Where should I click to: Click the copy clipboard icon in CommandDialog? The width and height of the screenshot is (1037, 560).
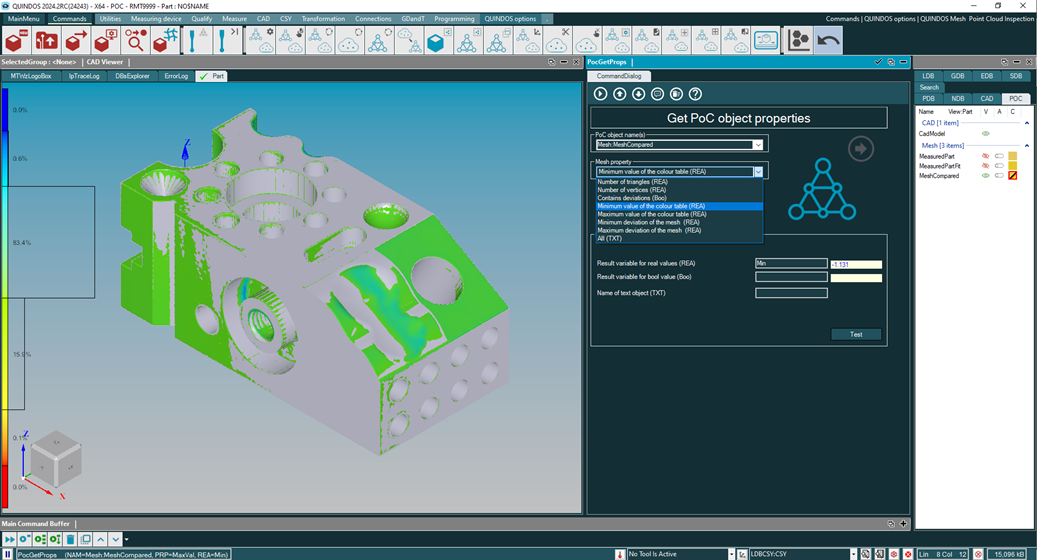676,94
